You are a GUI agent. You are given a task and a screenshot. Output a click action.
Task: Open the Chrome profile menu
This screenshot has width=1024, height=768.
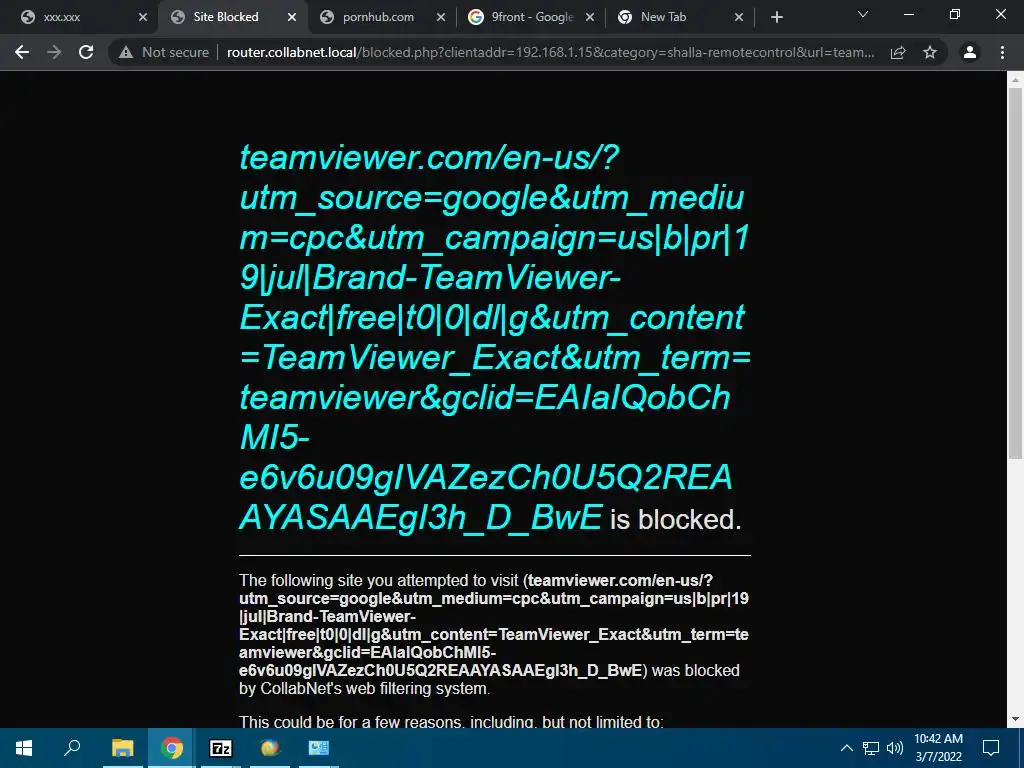pos(970,52)
